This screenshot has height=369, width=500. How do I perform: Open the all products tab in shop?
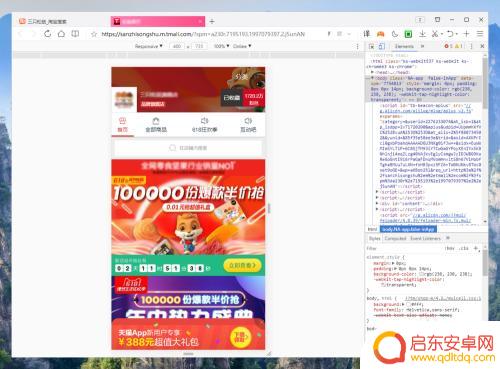coord(156,125)
